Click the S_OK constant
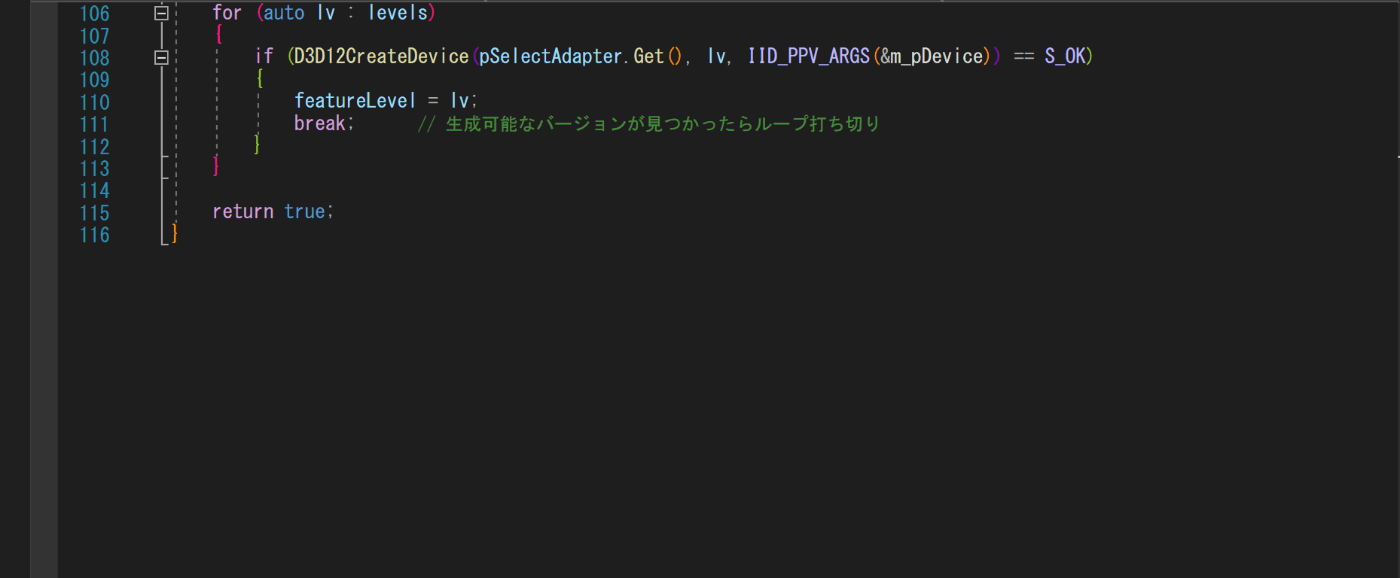This screenshot has width=1400, height=578. pyautogui.click(x=1064, y=57)
